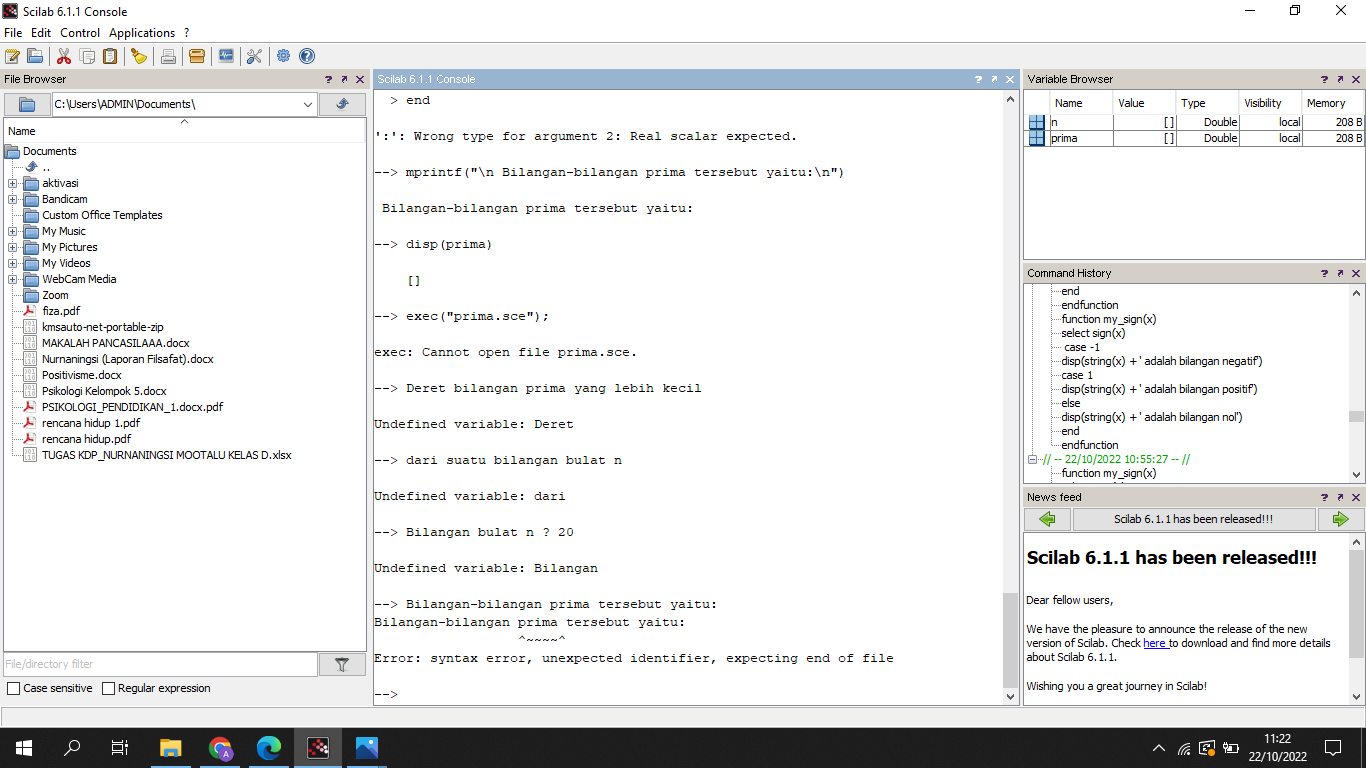Undock the File Browser panel

(344, 79)
